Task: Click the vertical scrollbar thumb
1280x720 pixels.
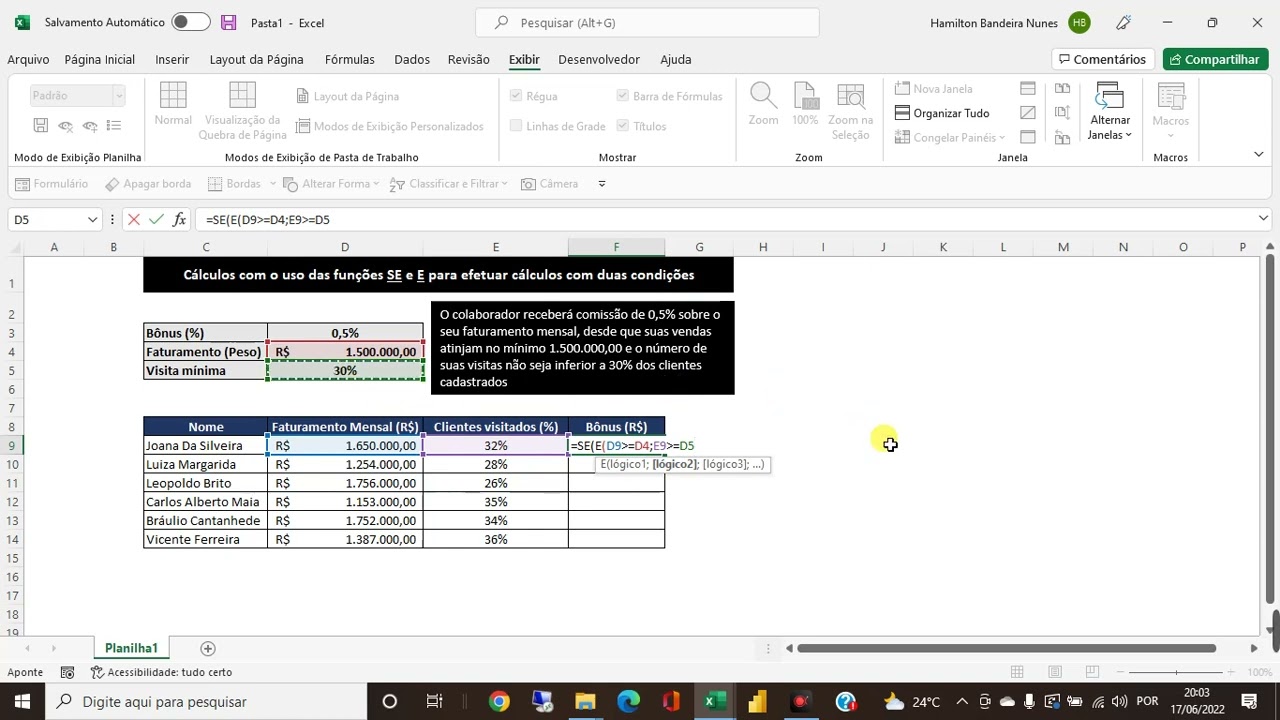Action: tap(1272, 430)
